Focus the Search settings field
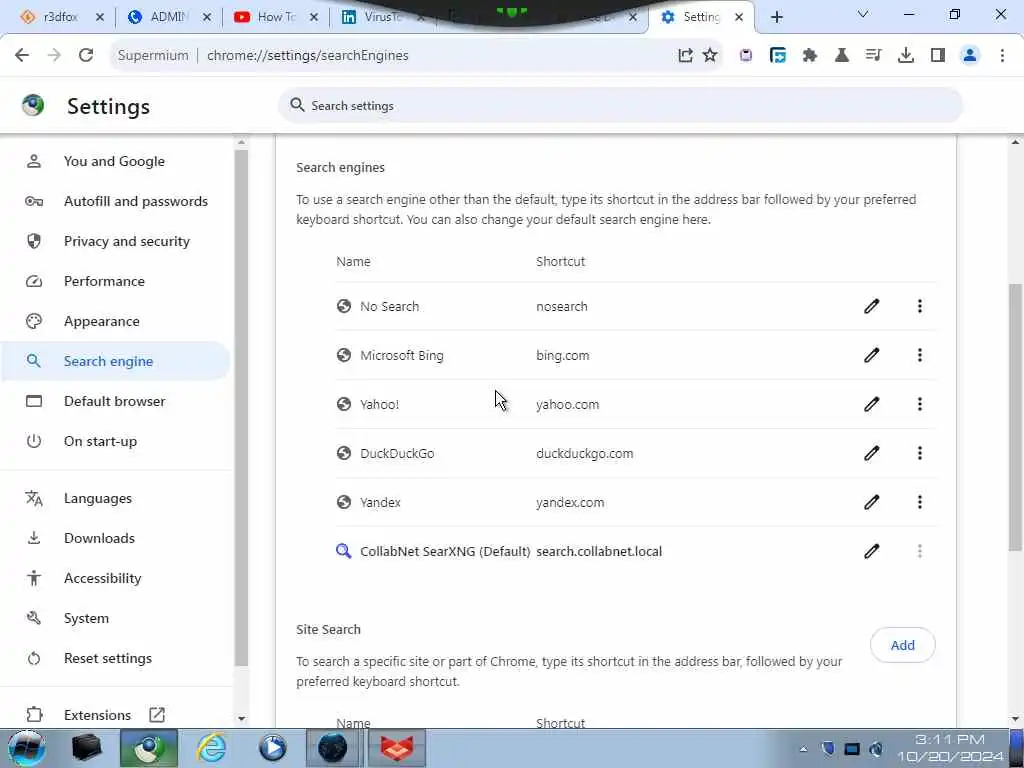 click(x=620, y=106)
